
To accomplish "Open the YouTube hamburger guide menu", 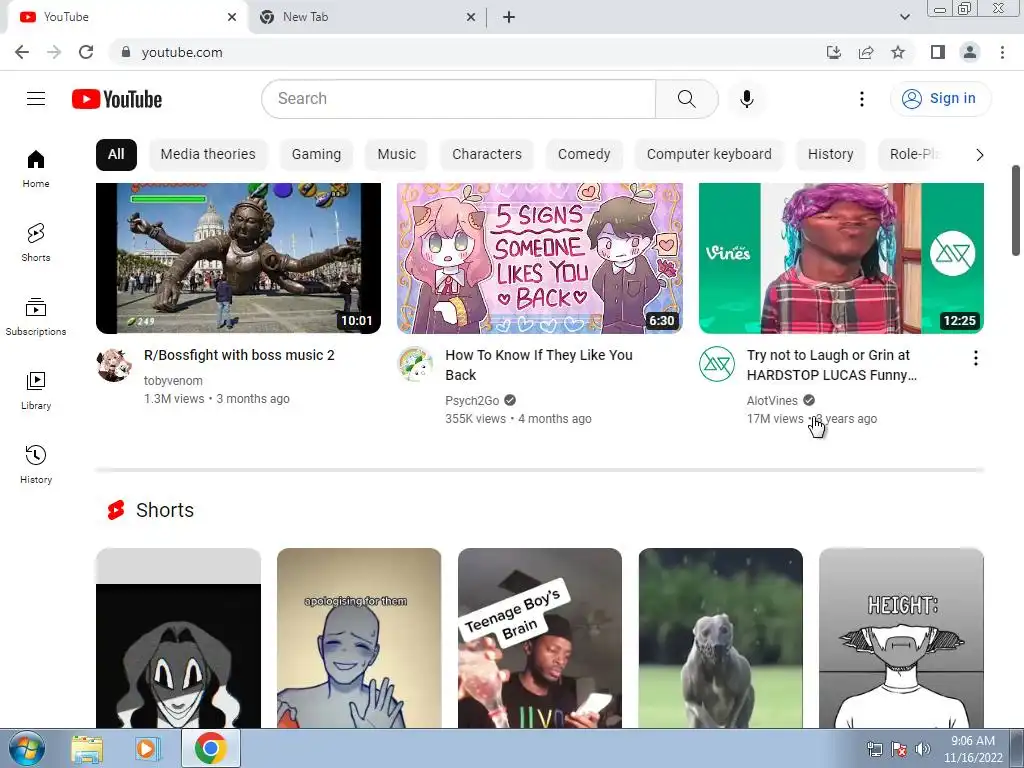I will point(36,99).
